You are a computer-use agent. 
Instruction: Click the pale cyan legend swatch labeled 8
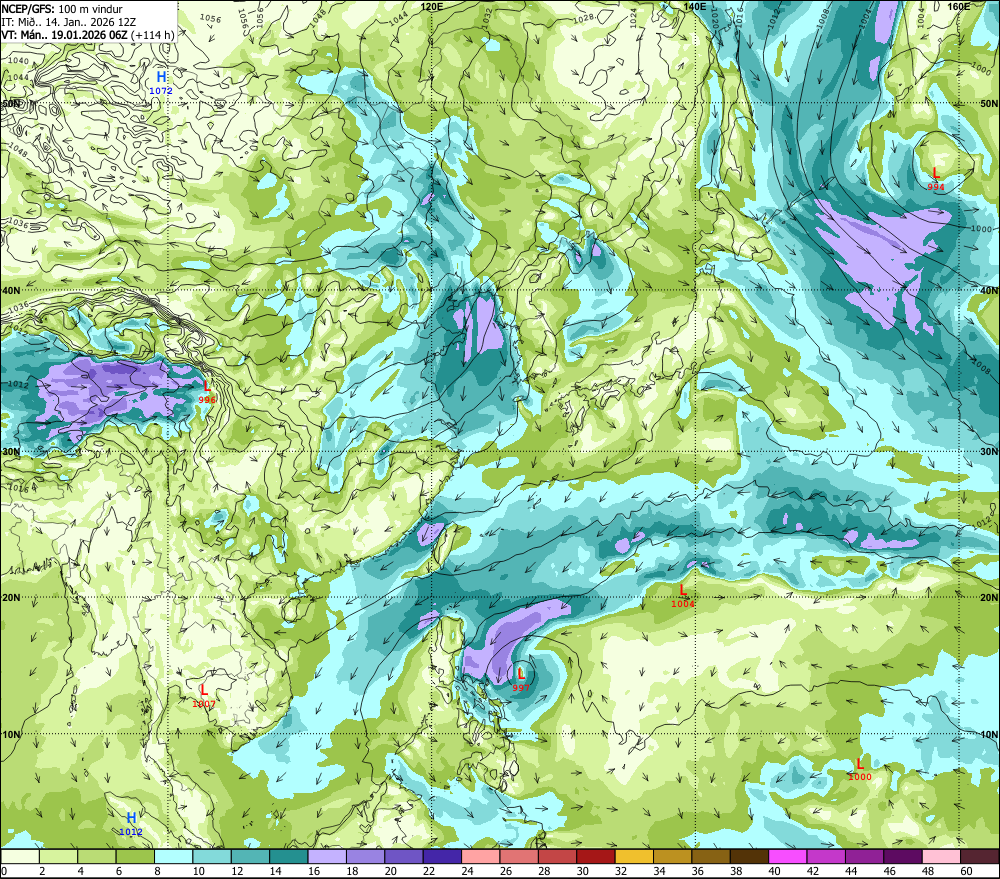[173, 857]
